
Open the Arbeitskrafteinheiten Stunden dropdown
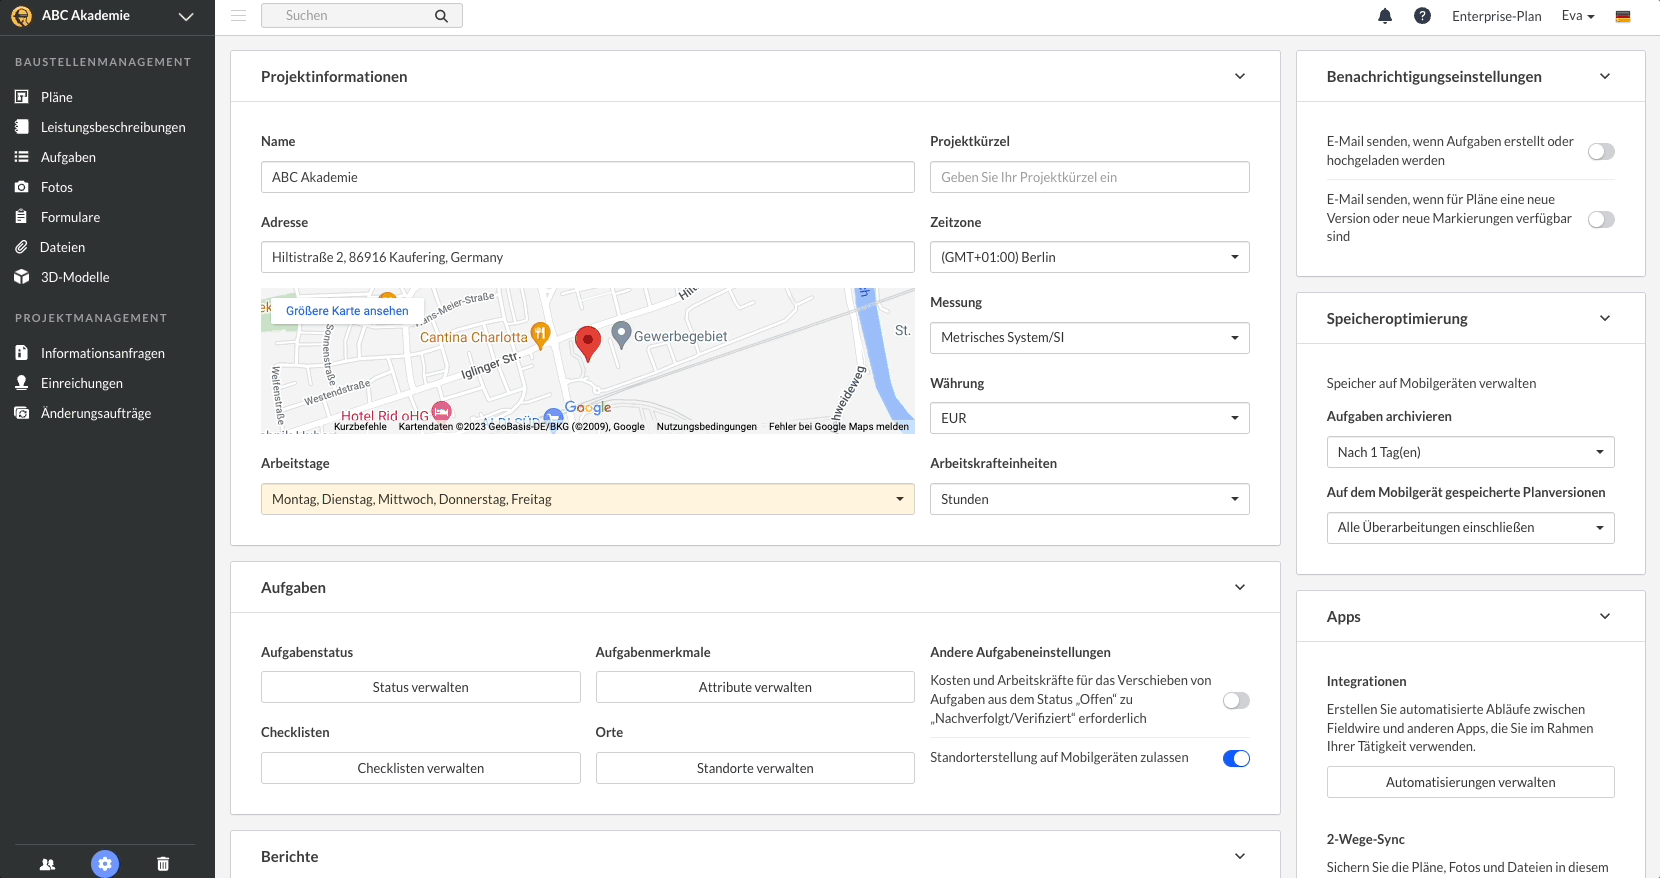click(1089, 499)
